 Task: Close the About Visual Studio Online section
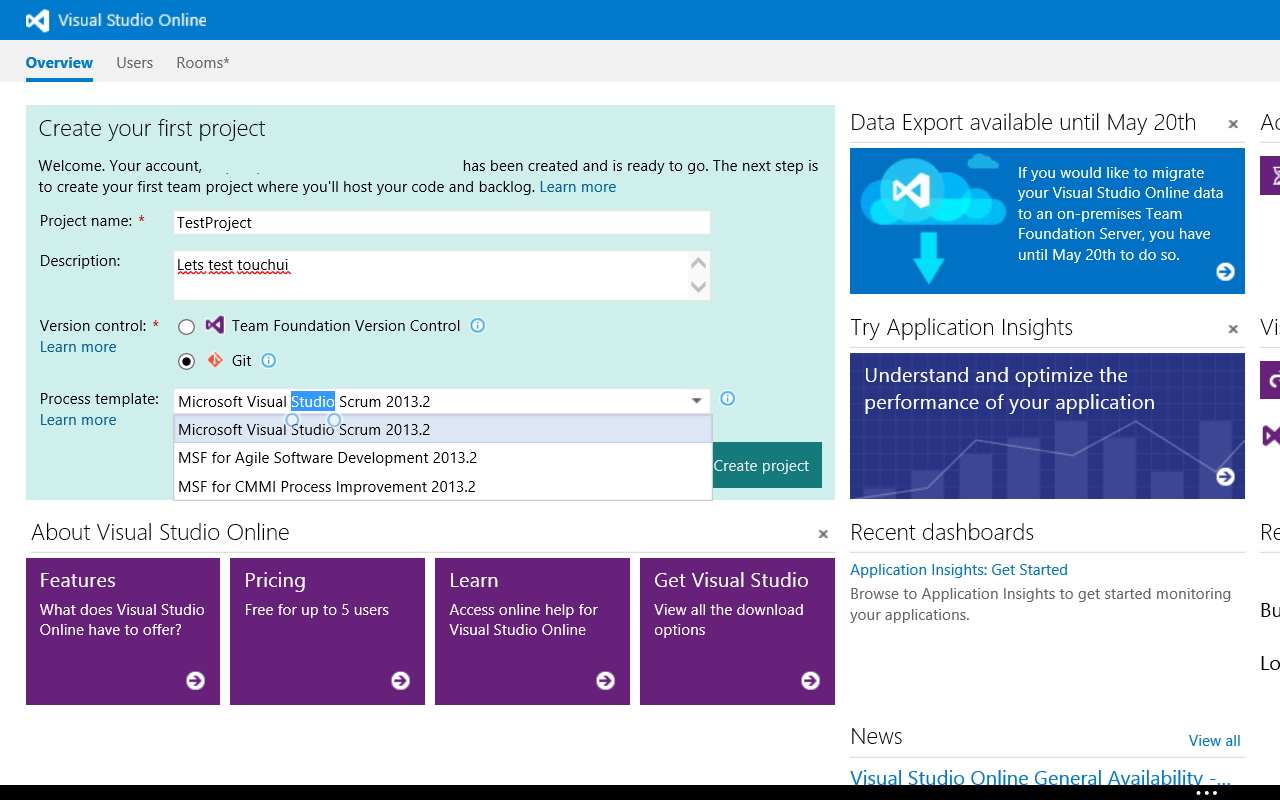823,534
